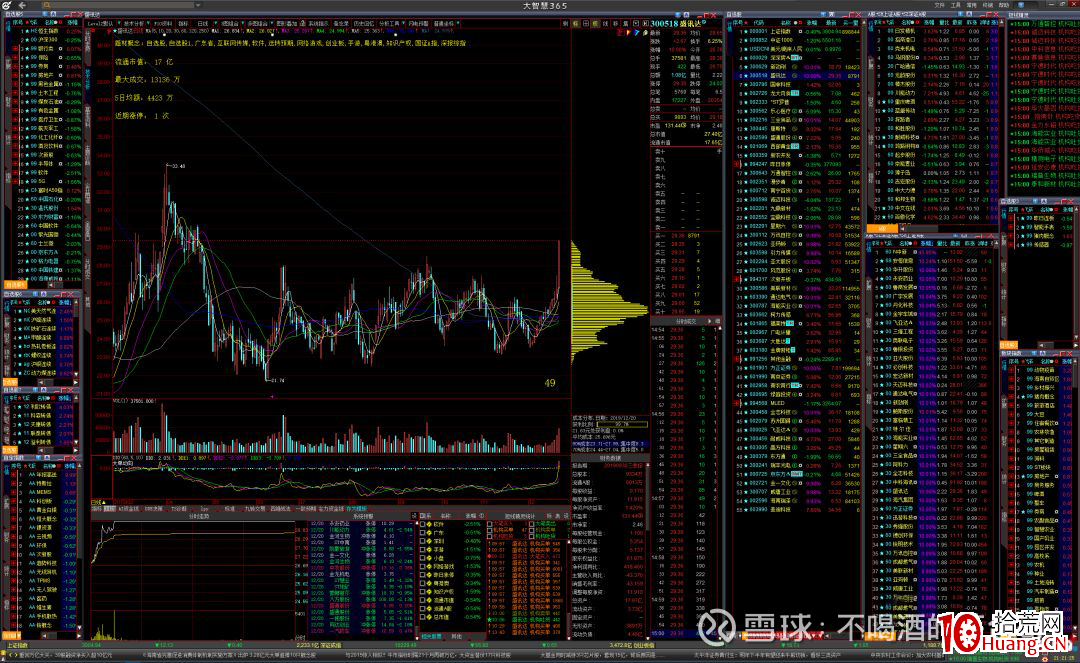
Task: Click the 日 icon in chart mini-toolbar
Action: (x=585, y=23)
